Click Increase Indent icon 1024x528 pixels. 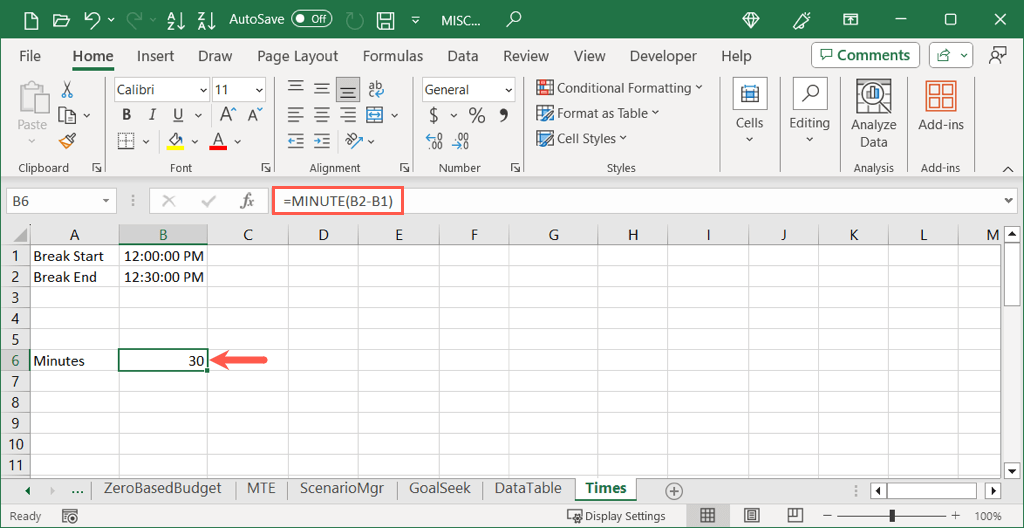321,140
